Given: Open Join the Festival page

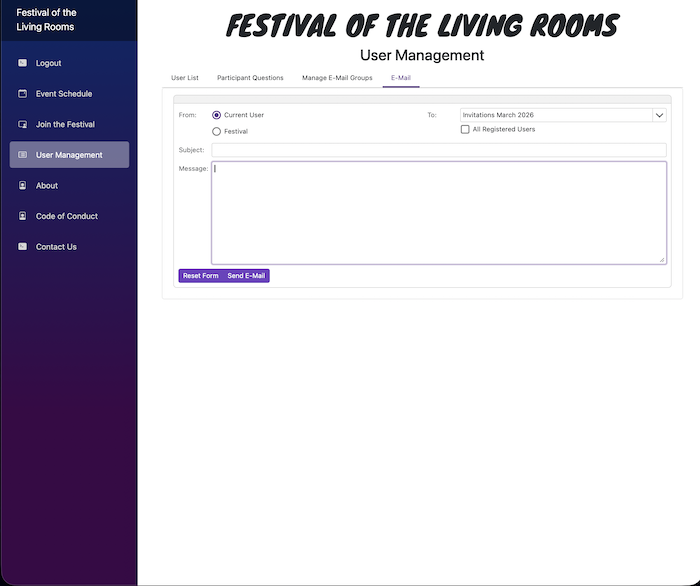Looking at the screenshot, I should [x=69, y=124].
